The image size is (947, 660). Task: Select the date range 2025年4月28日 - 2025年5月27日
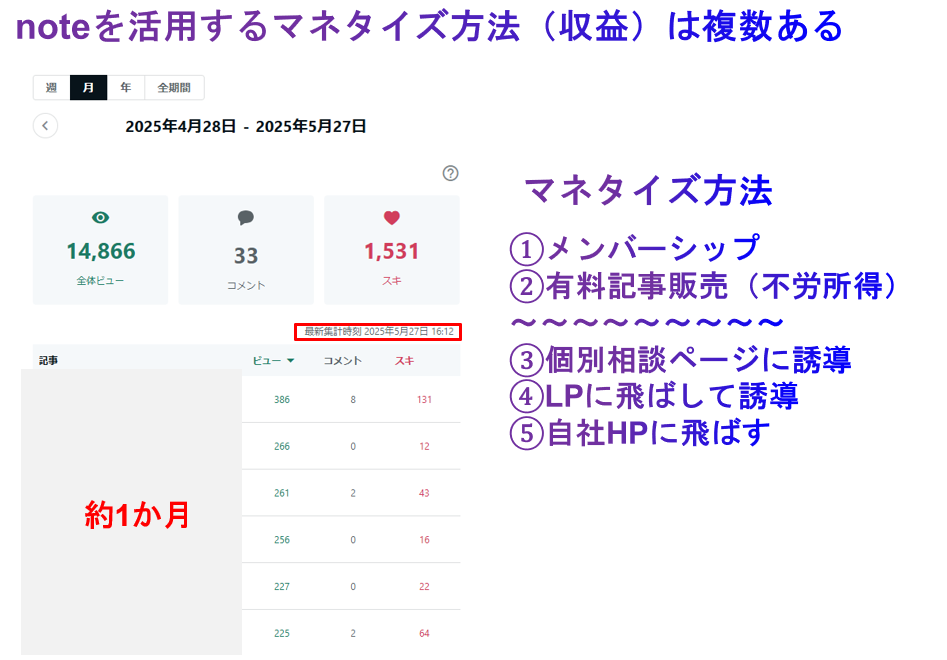point(245,126)
